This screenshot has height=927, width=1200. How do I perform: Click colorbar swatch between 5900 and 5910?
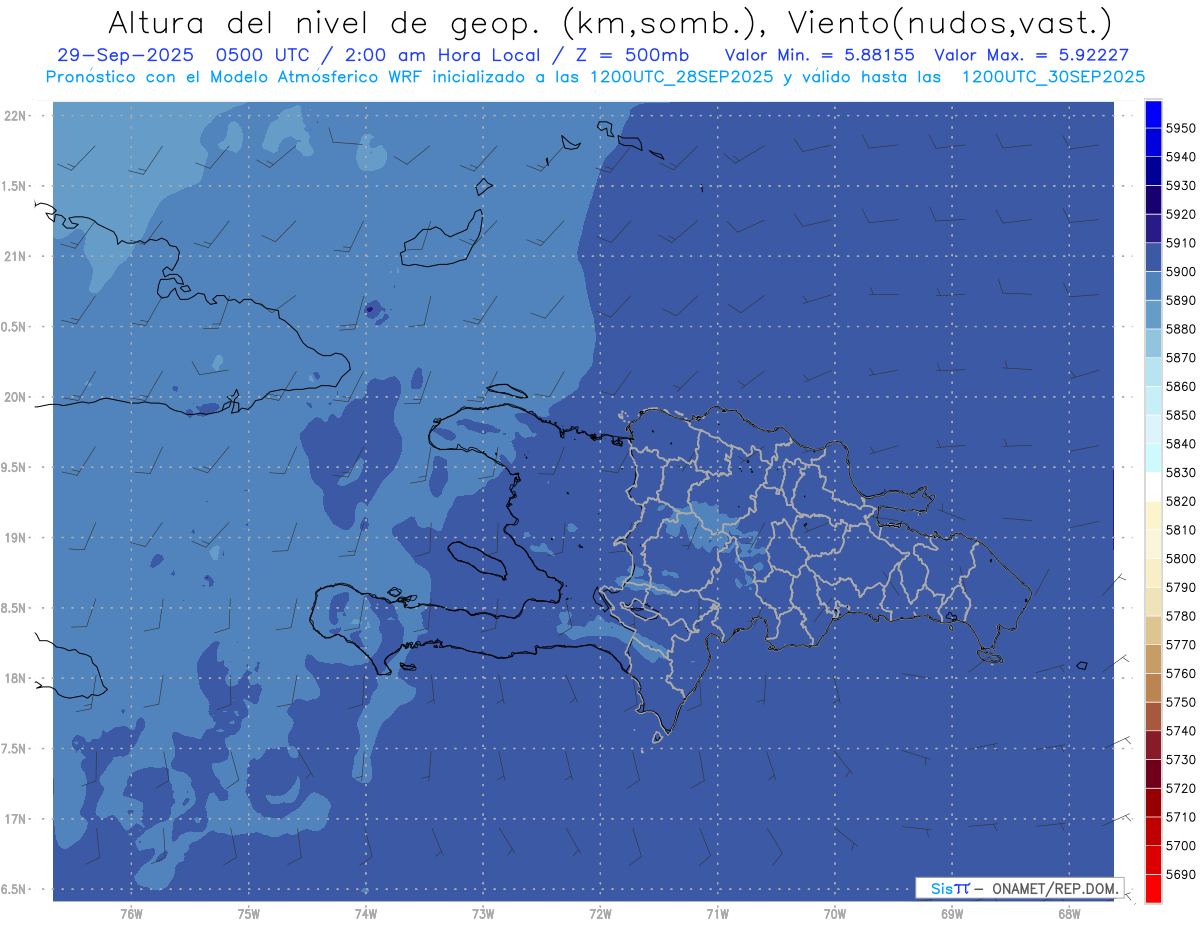1153,257
